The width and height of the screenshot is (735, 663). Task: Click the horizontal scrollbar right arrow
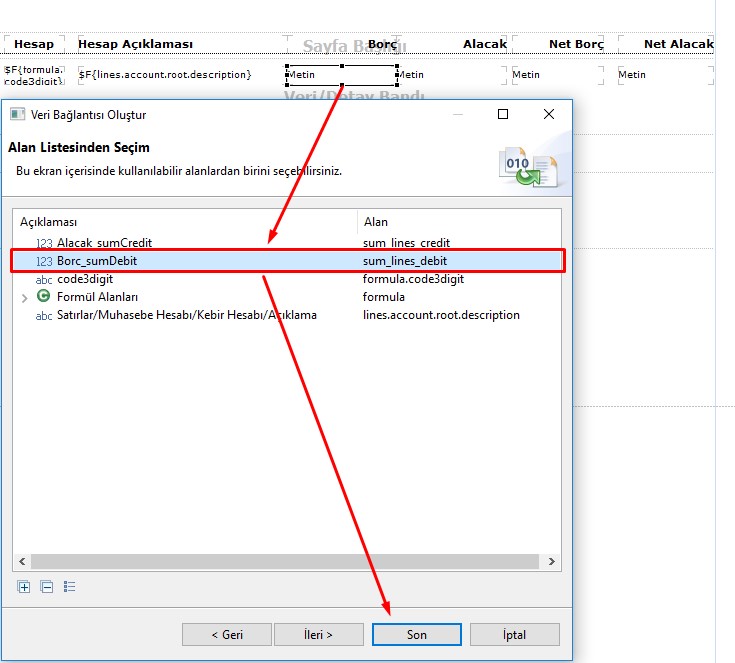click(553, 563)
